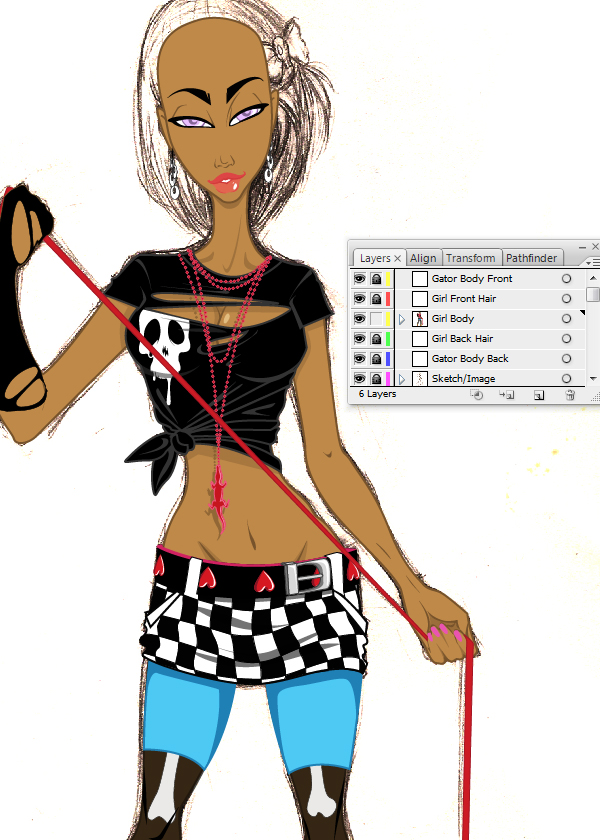Image resolution: width=600 pixels, height=840 pixels.
Task: Target the Girl Body layer circle
Action: coord(566,319)
